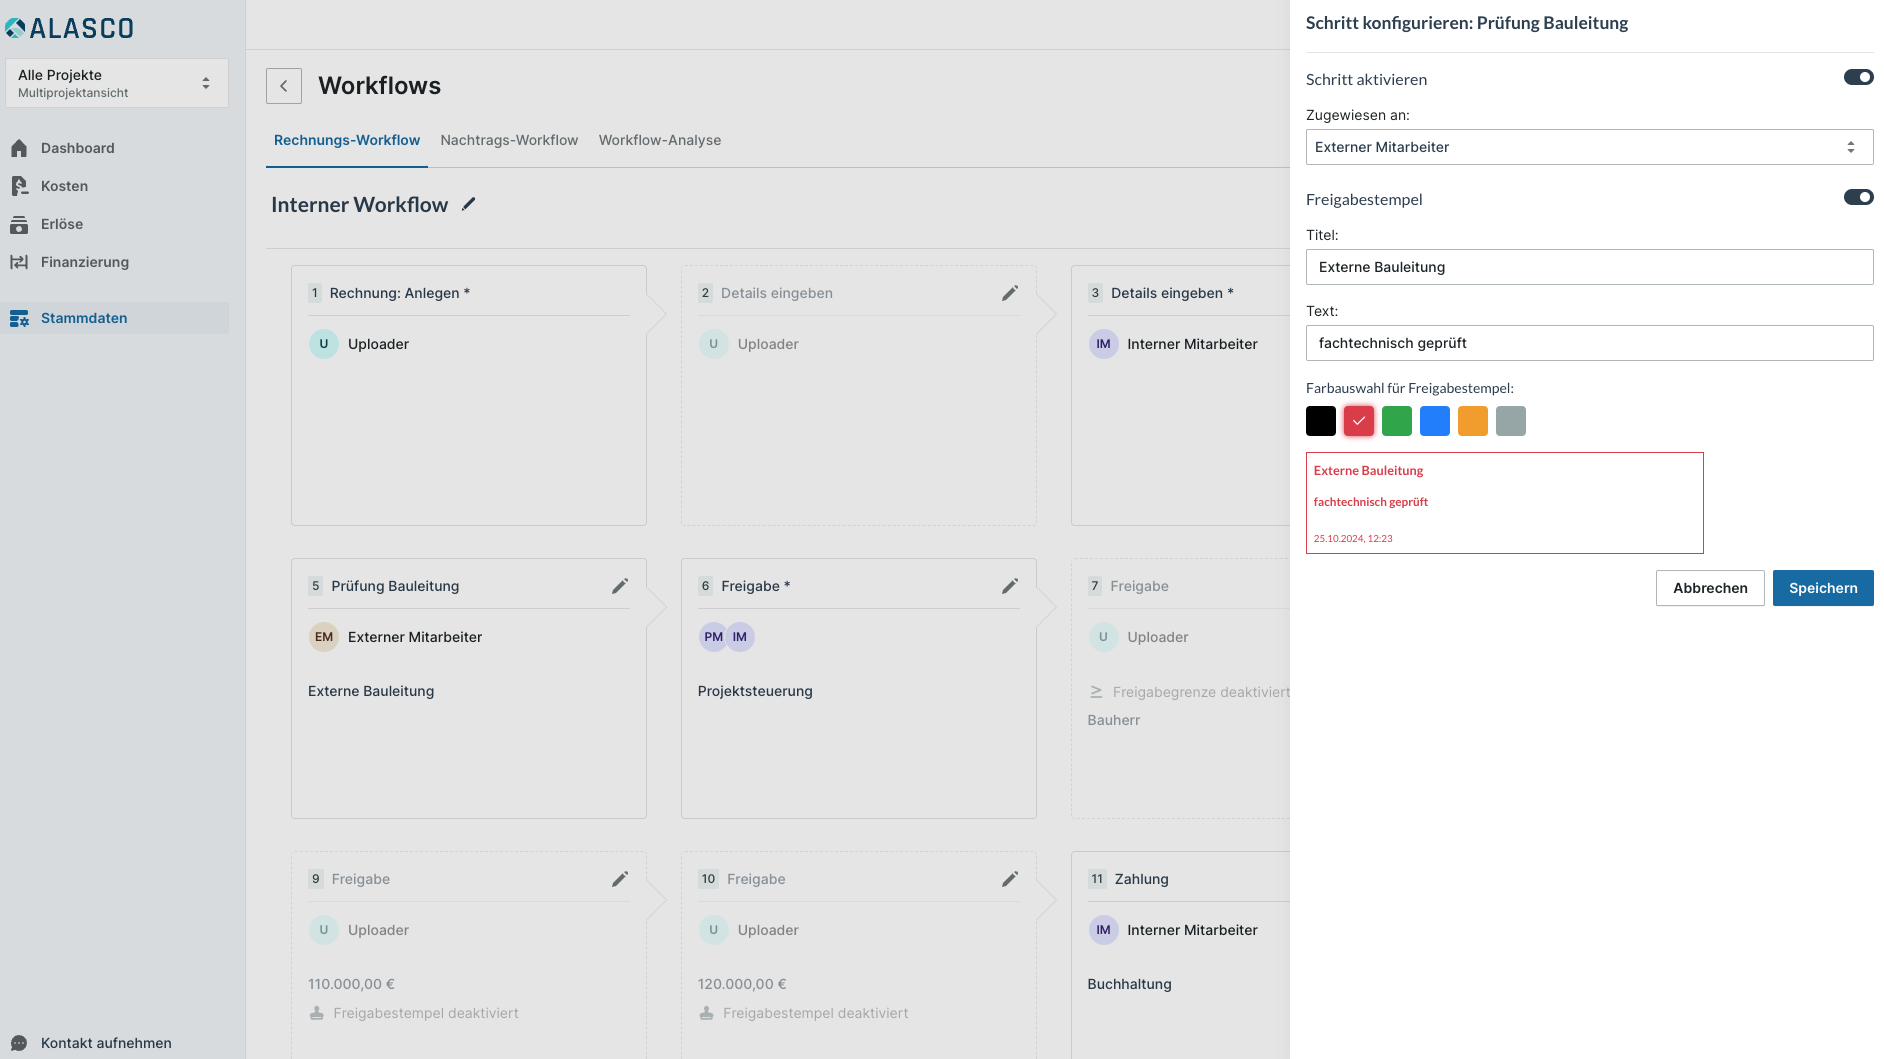Click edit pencil on Prüfung Bauleitung step
1884x1059 pixels.
pyautogui.click(x=619, y=586)
